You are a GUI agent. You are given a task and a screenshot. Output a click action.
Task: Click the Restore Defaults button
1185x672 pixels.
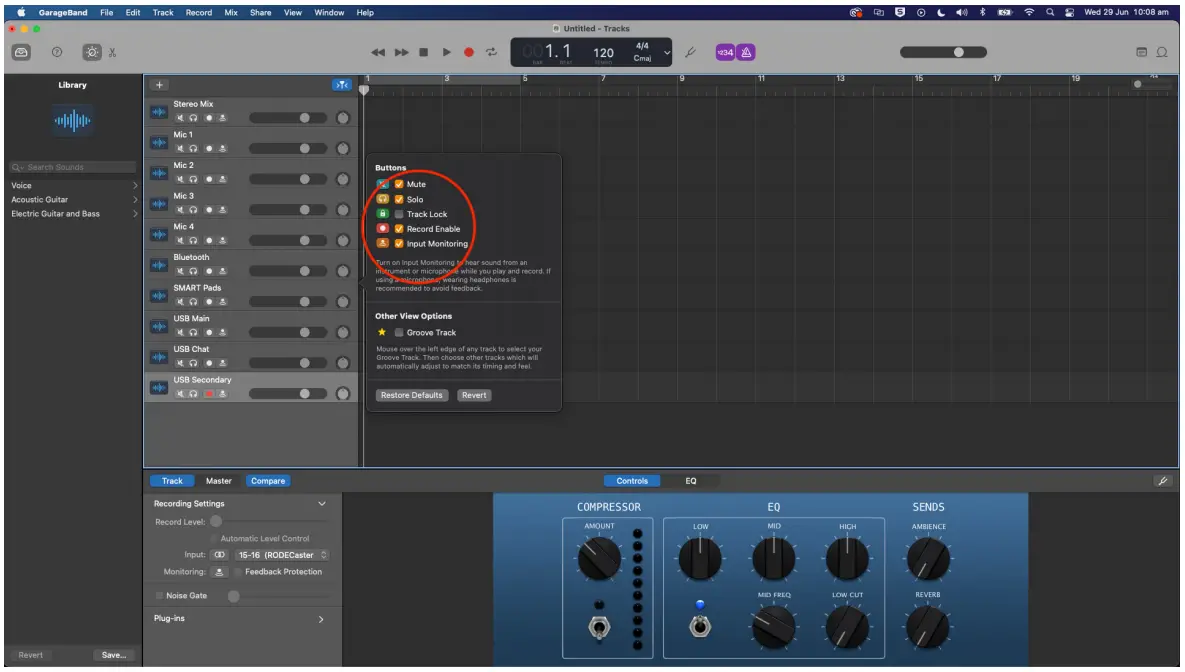click(x=411, y=394)
